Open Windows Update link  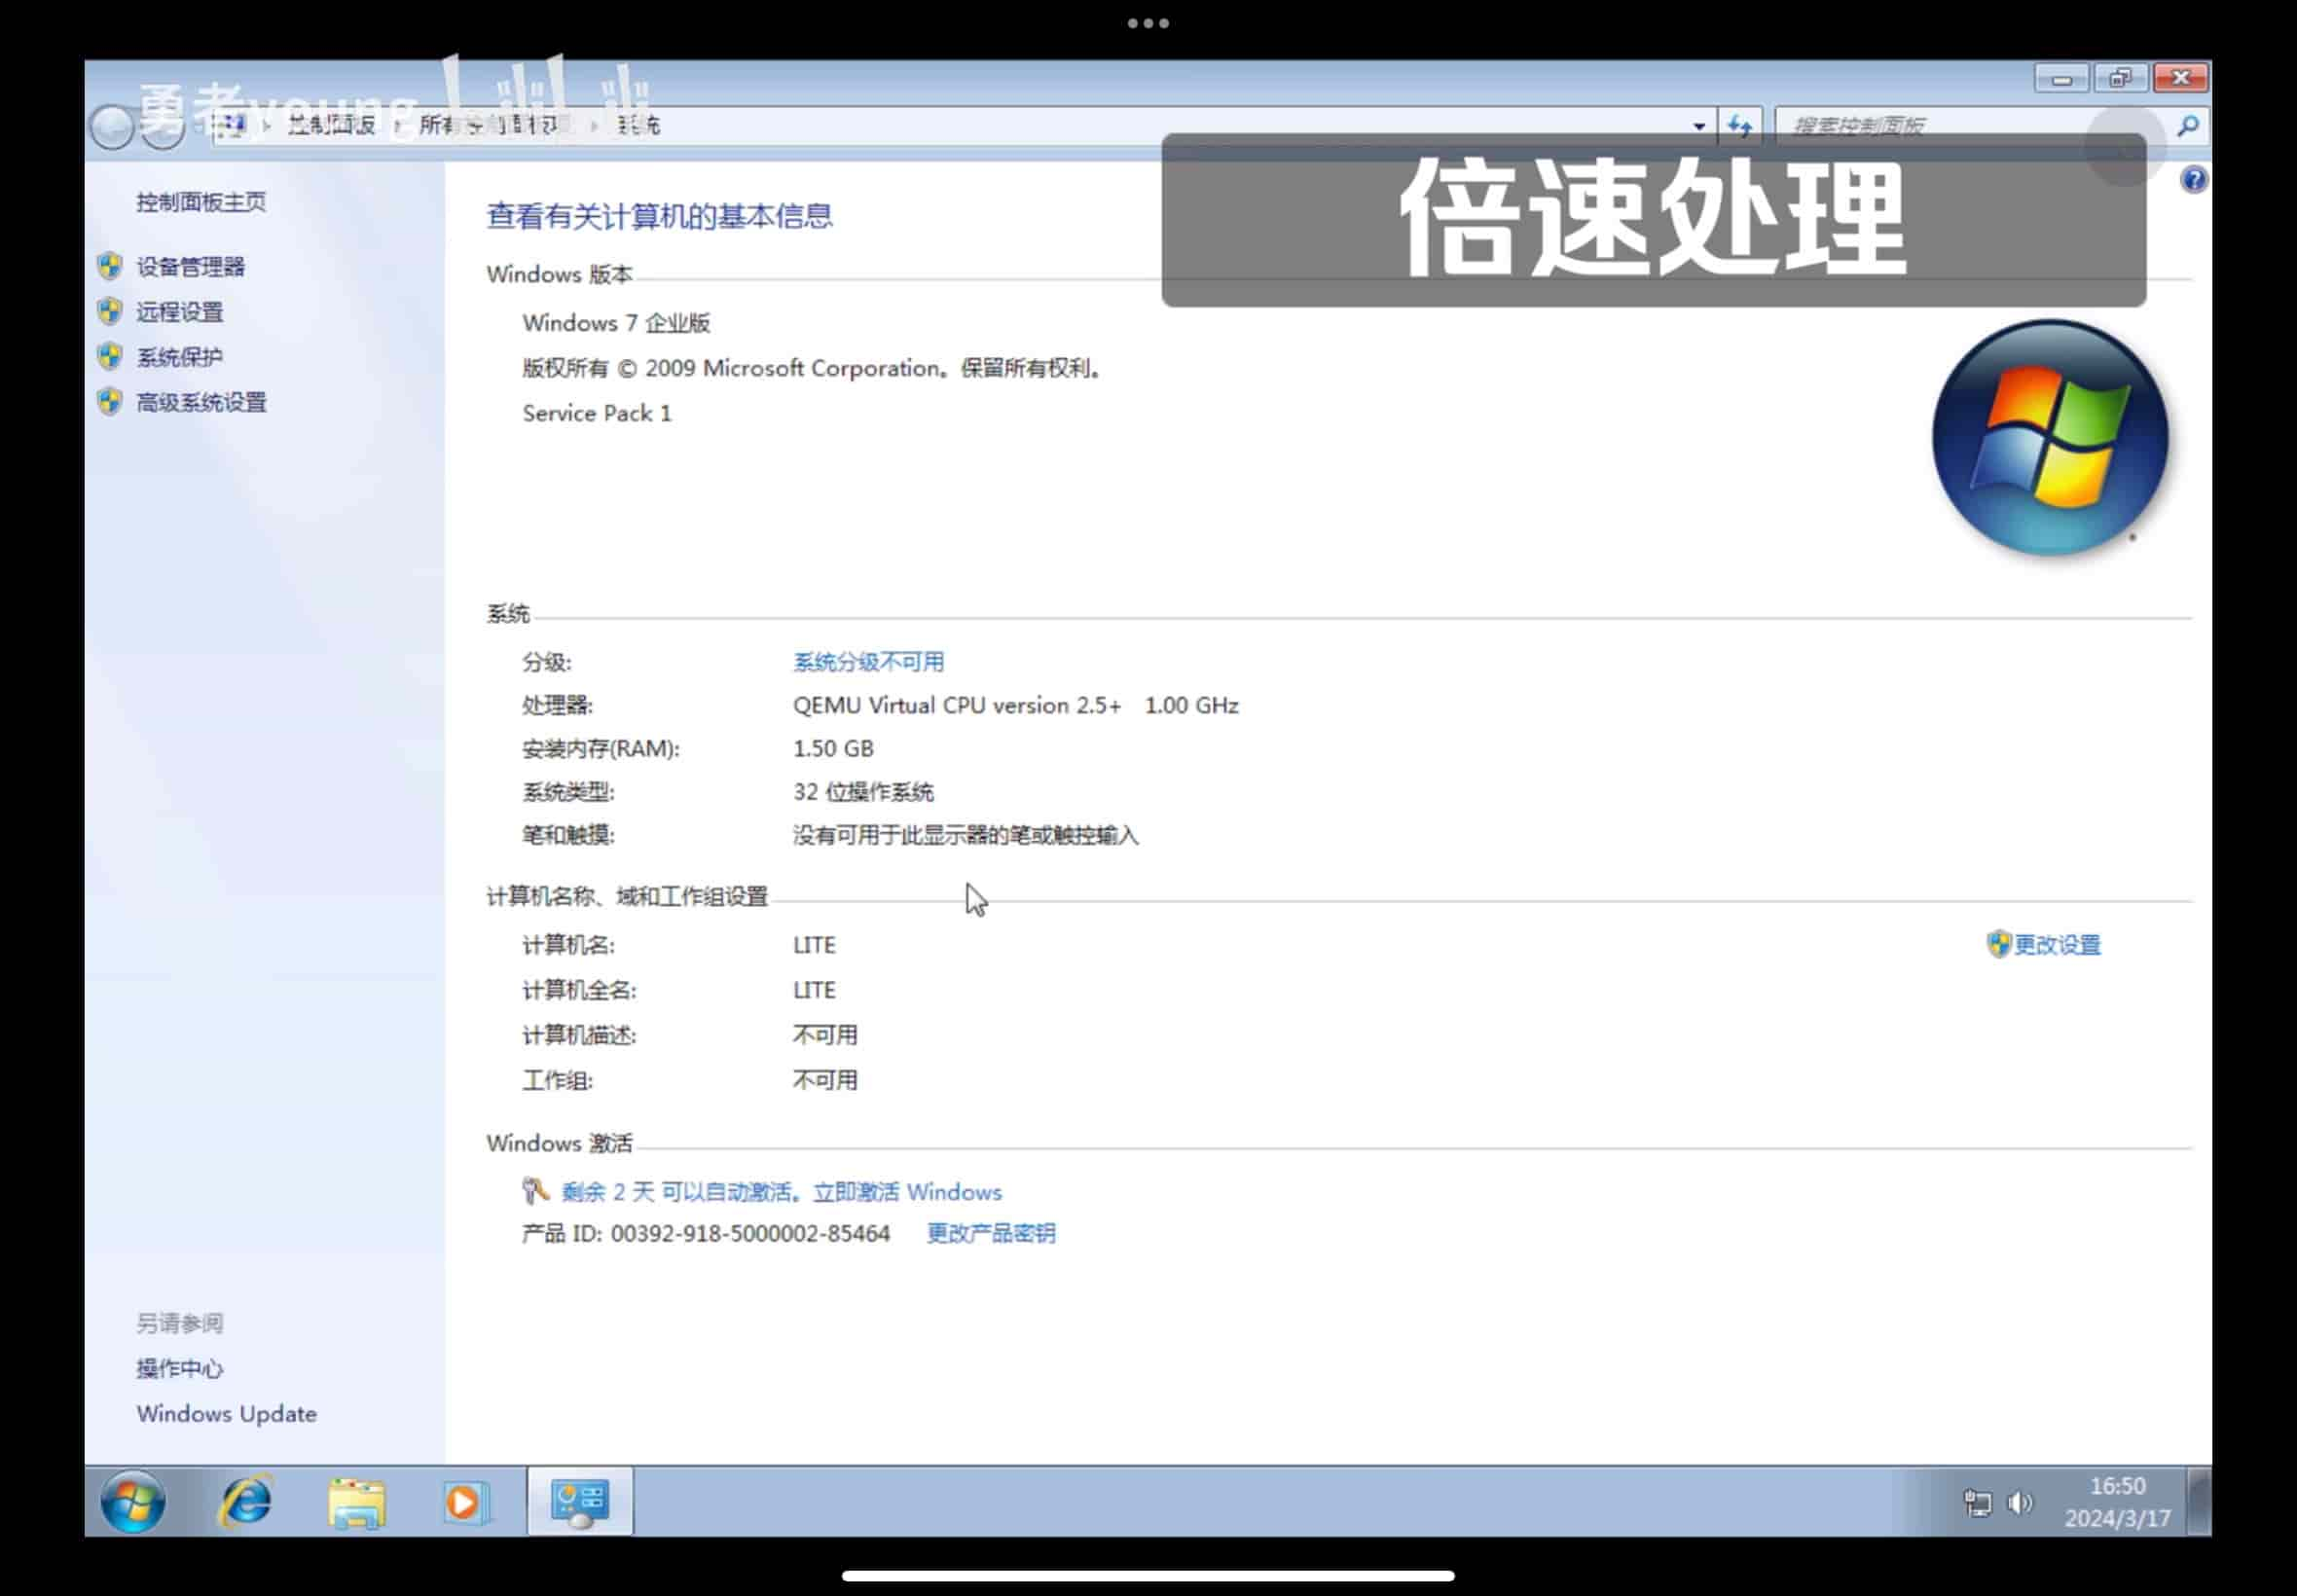pyautogui.click(x=226, y=1414)
